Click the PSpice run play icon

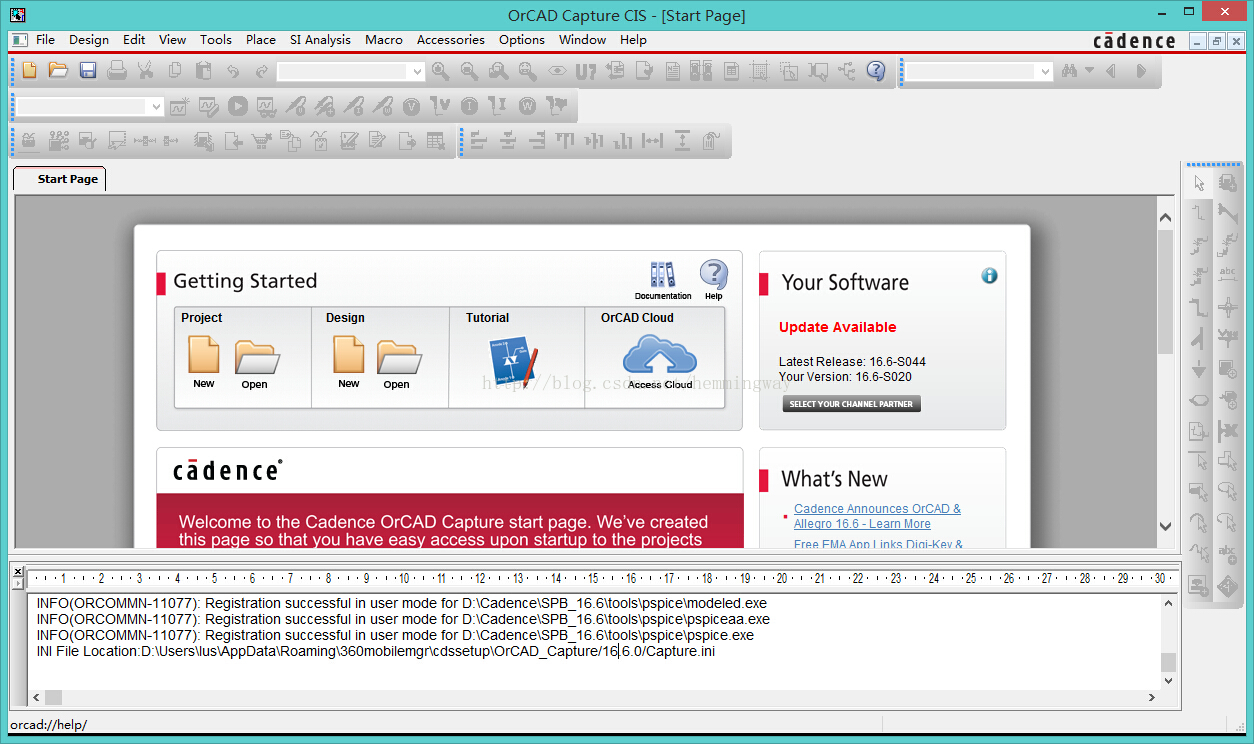[237, 105]
